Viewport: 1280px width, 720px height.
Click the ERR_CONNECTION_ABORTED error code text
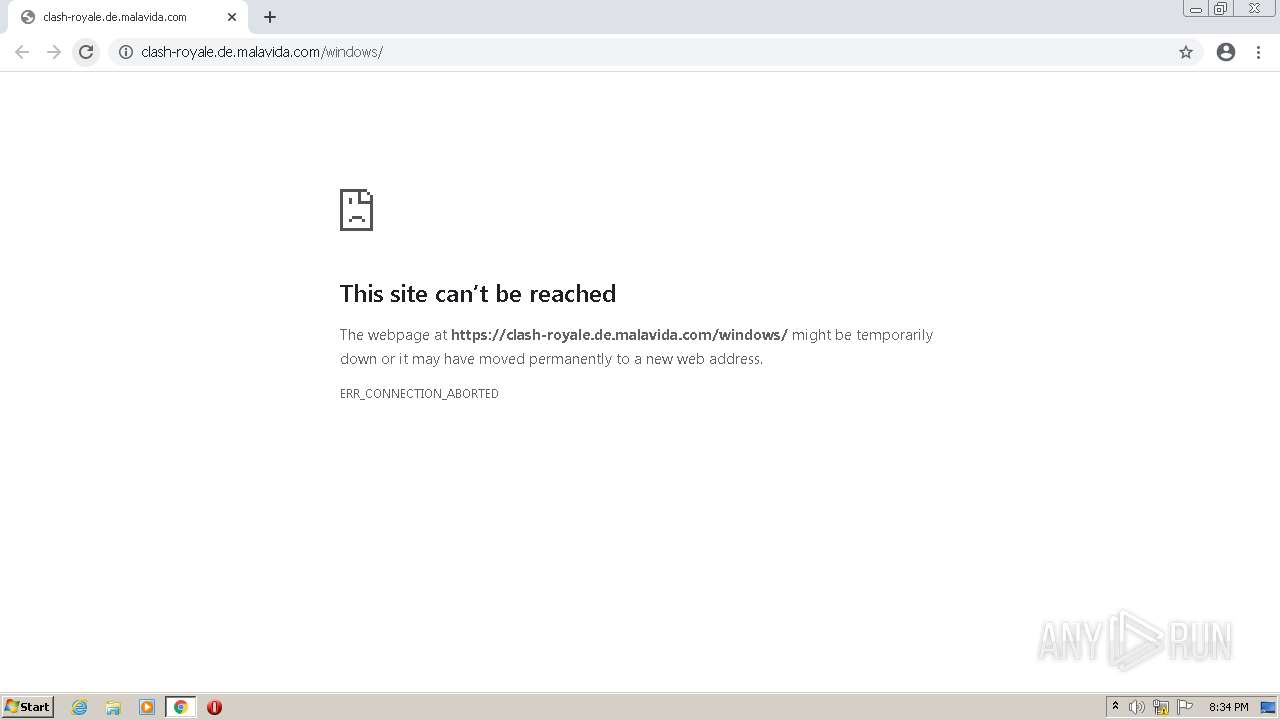tap(419, 394)
